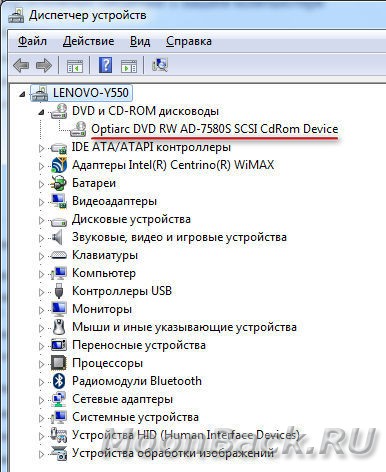This screenshot has height=472, width=386.
Task: Click the Переносные устройства icon
Action: coord(59,345)
